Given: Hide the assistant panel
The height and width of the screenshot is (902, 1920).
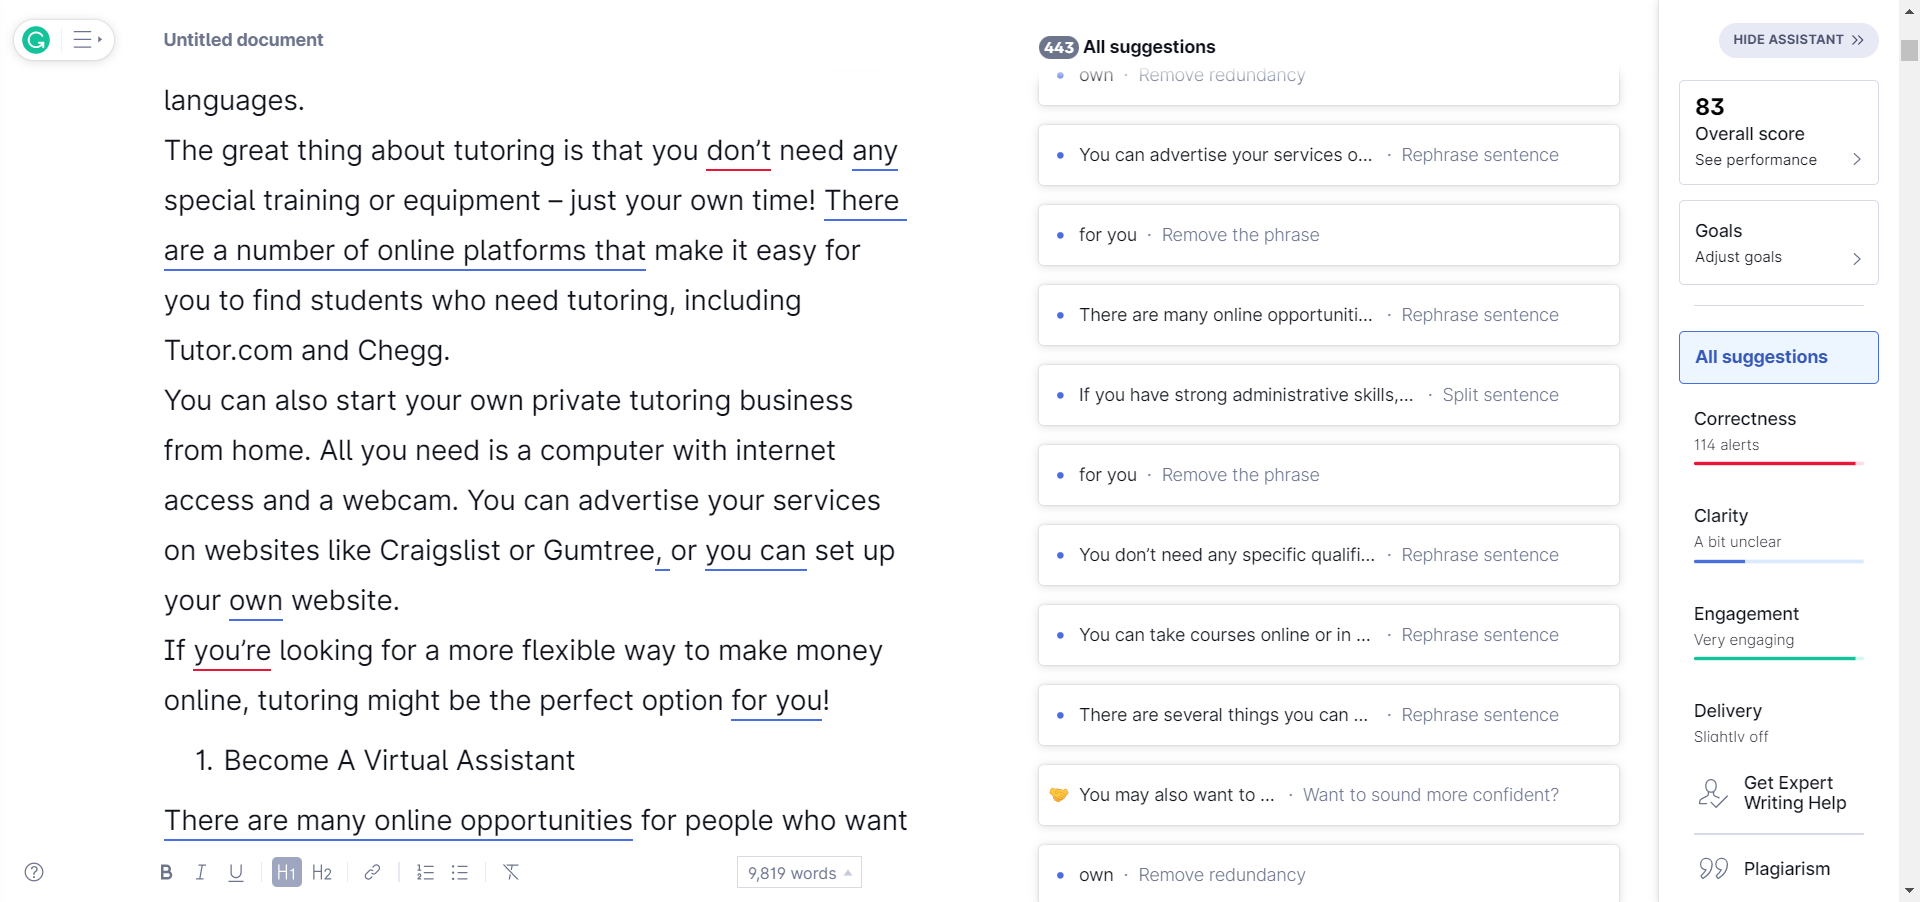Looking at the screenshot, I should [1798, 39].
